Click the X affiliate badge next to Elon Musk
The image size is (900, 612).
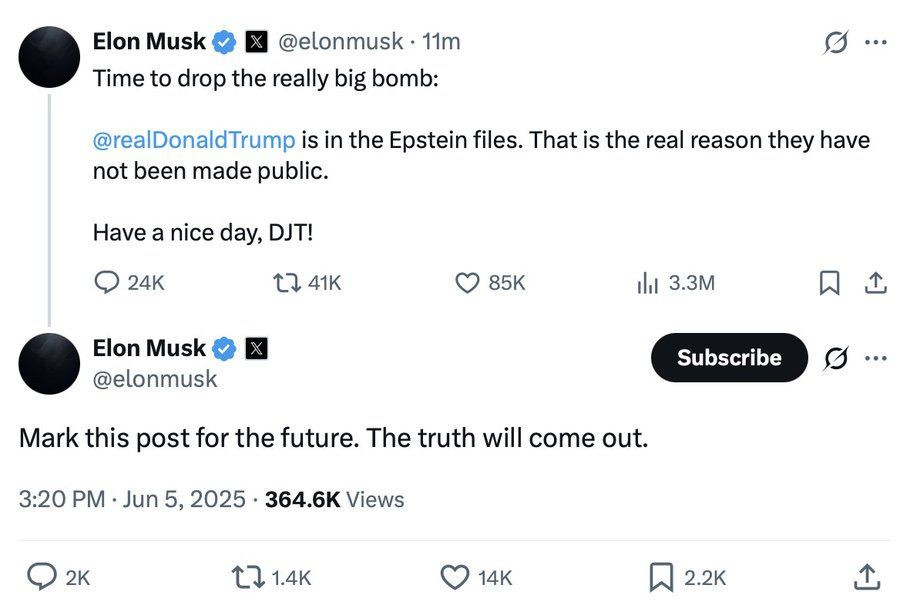tap(255, 41)
